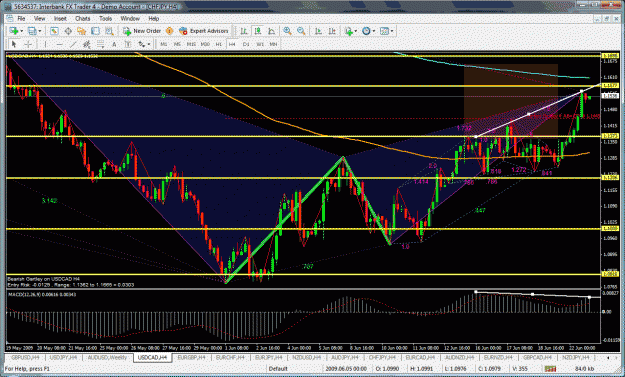Enable chart auto scroll icon
This screenshot has width=625, height=377.
318,31
